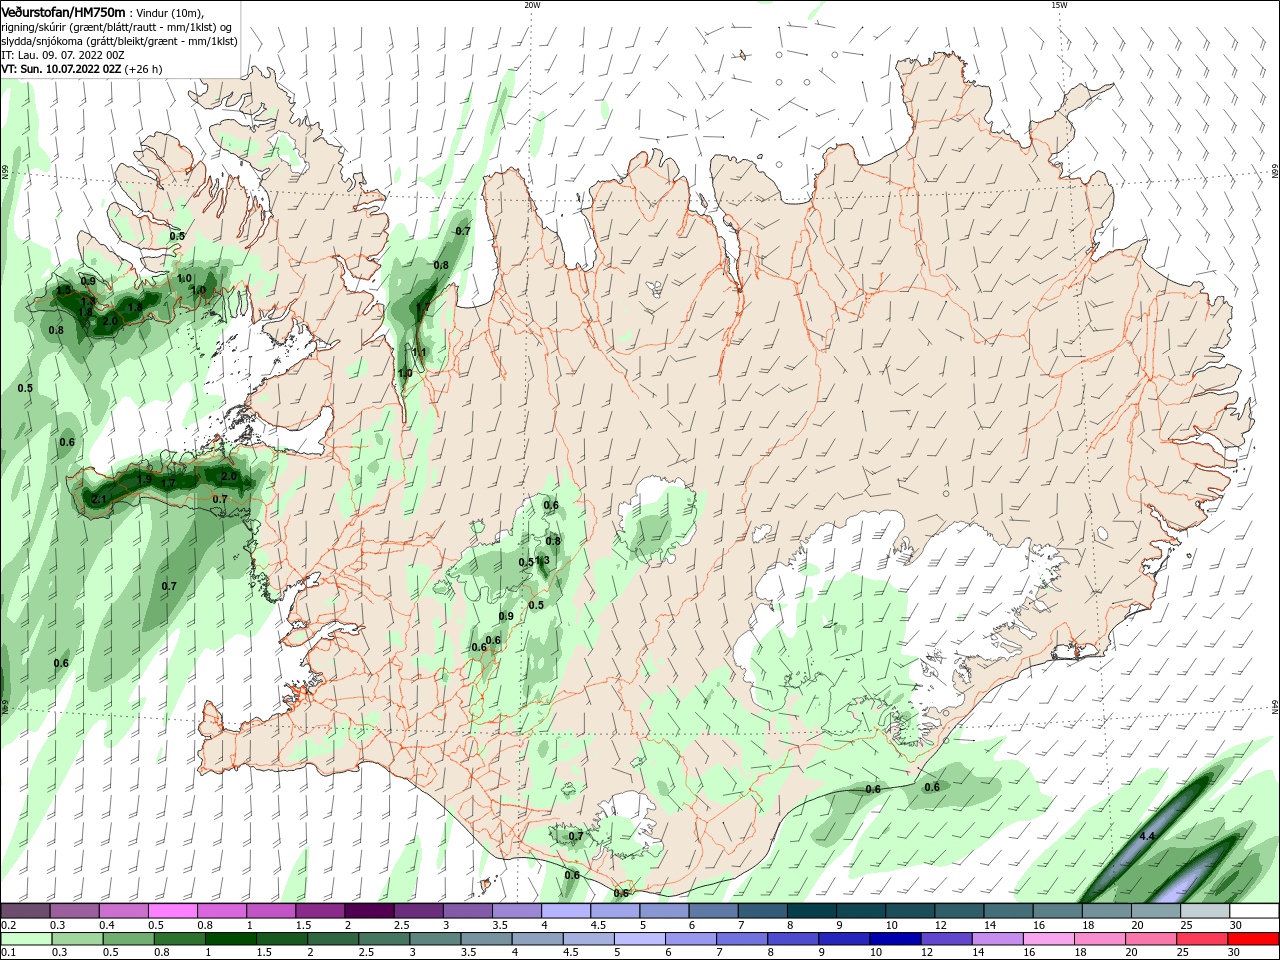
Task: Click the Veðurstofan/HM750m map title
Action: pyautogui.click(x=63, y=12)
